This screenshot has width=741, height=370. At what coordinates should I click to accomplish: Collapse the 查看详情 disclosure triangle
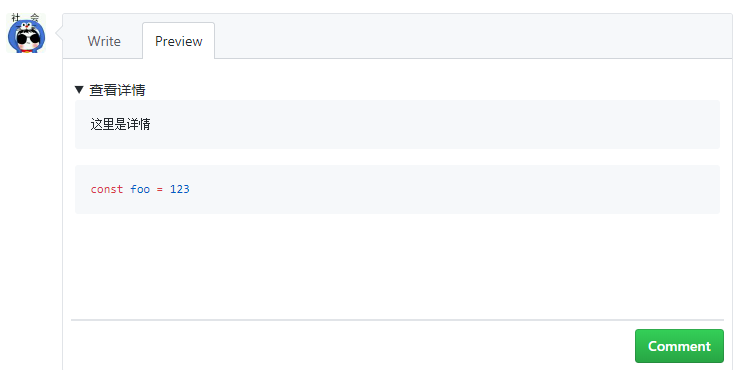[x=79, y=89]
